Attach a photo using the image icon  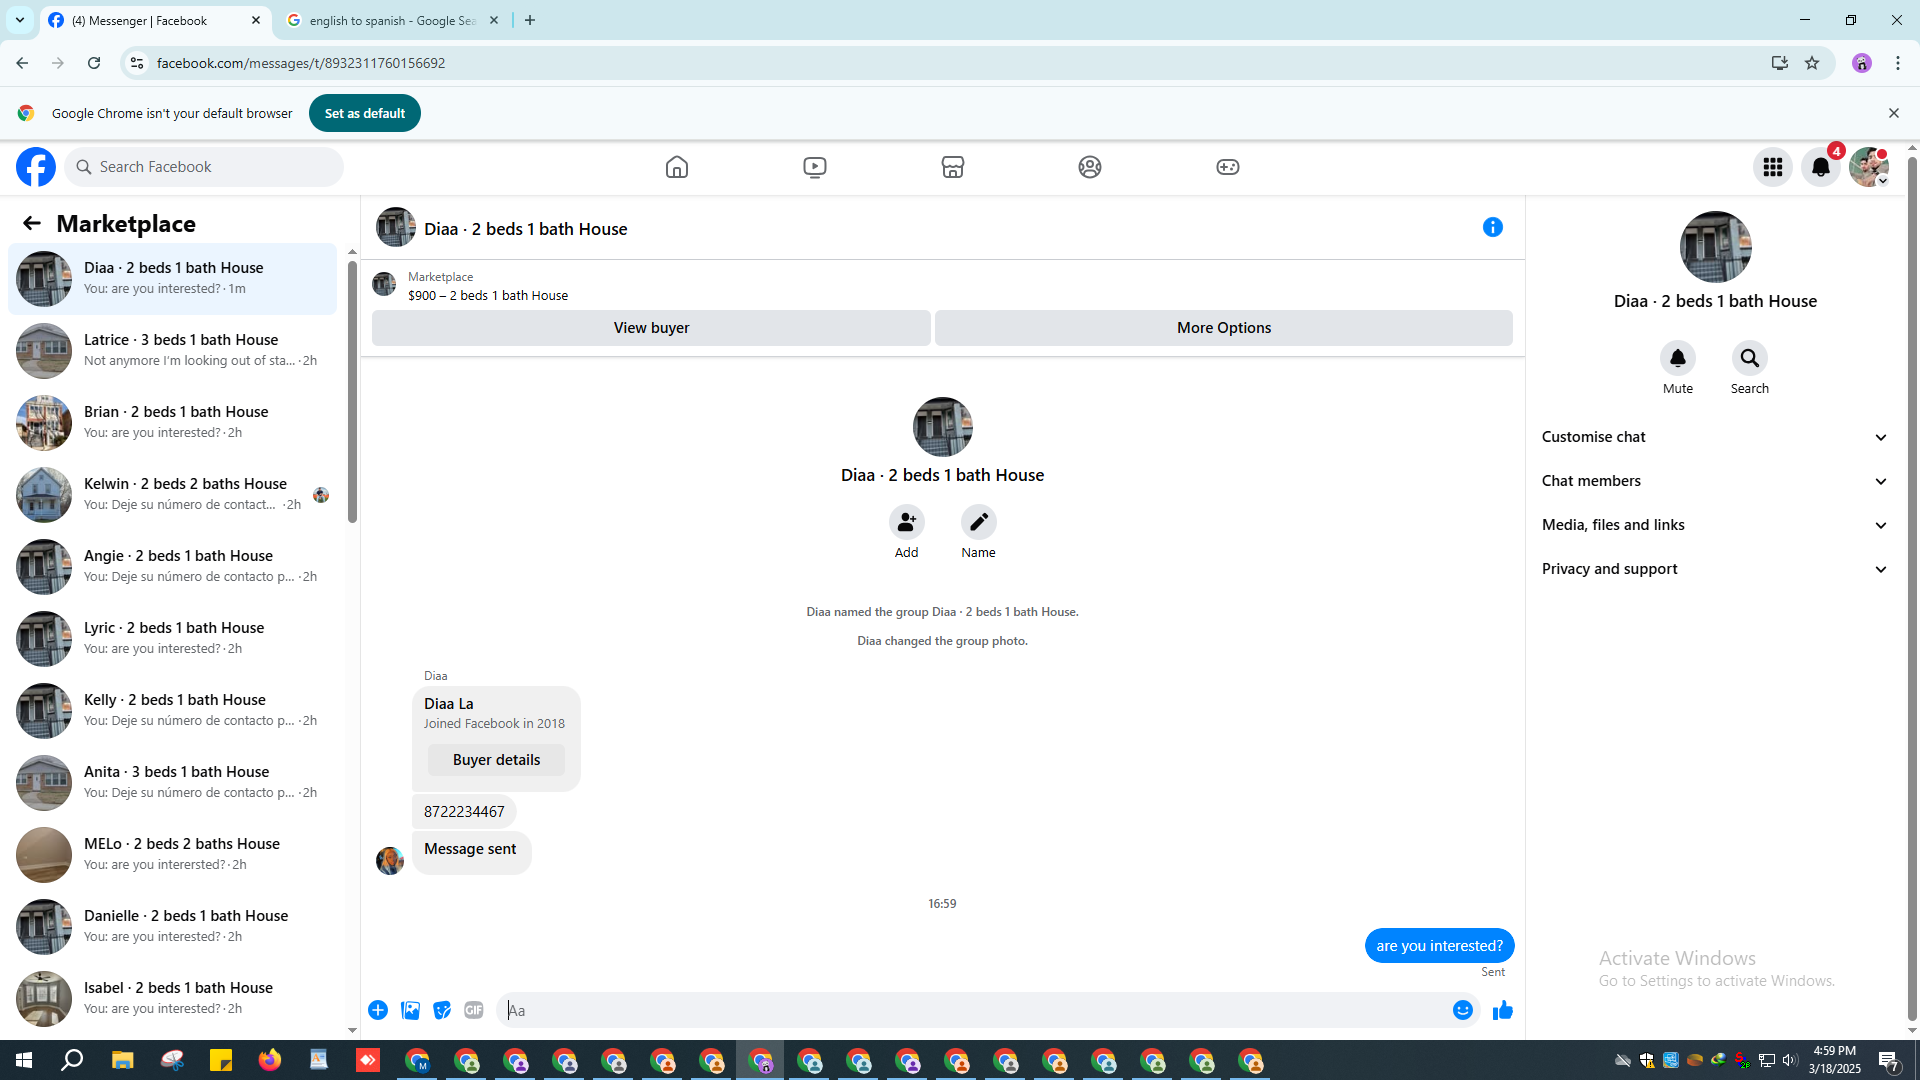click(410, 1011)
